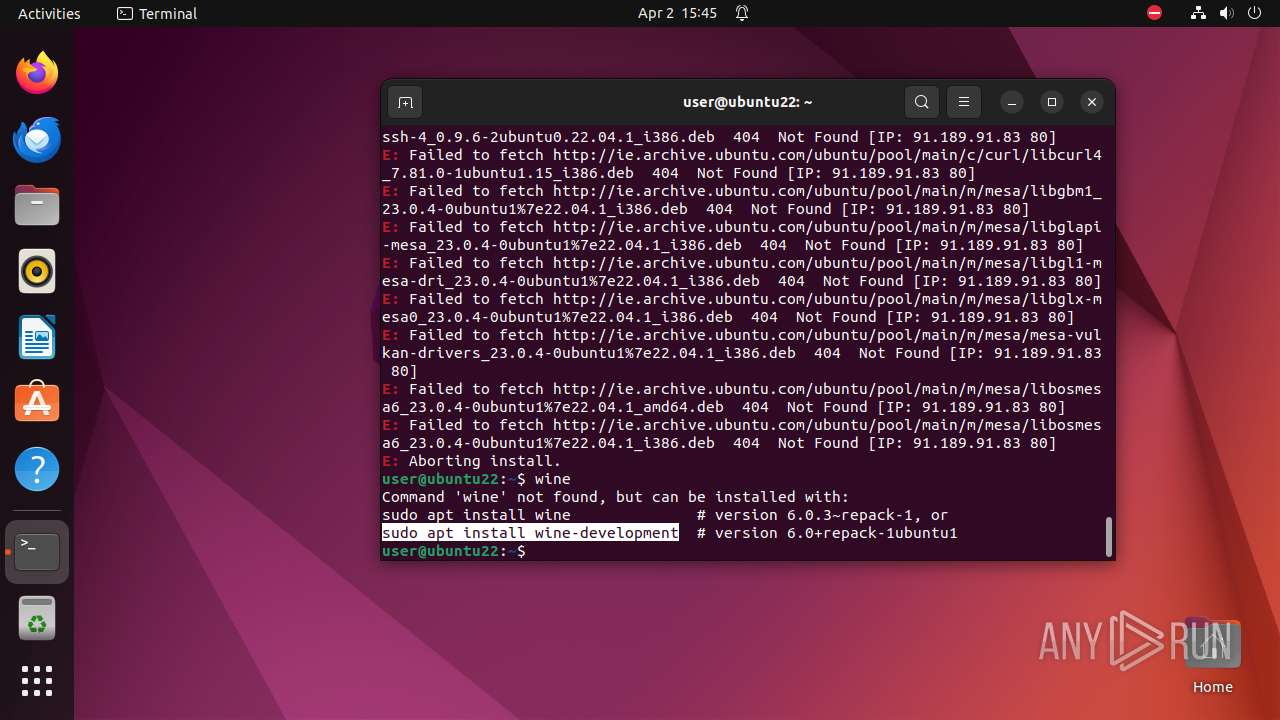Click the red do-not-disturb status icon
The height and width of the screenshot is (720, 1280).
pos(1155,13)
